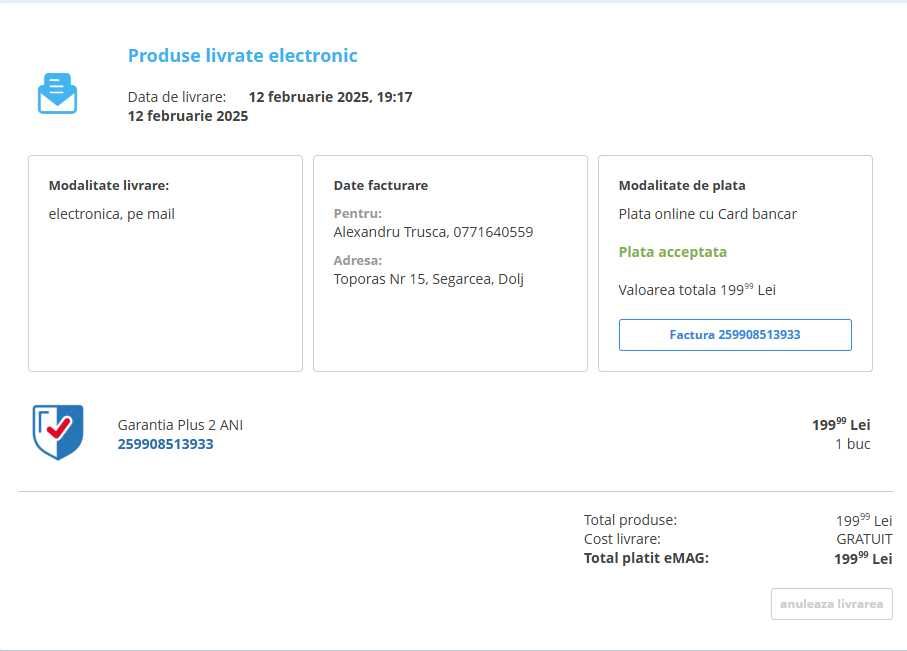This screenshot has height=651, width=907.
Task: Click the Garantia Plus shield icon
Action: pyautogui.click(x=58, y=432)
